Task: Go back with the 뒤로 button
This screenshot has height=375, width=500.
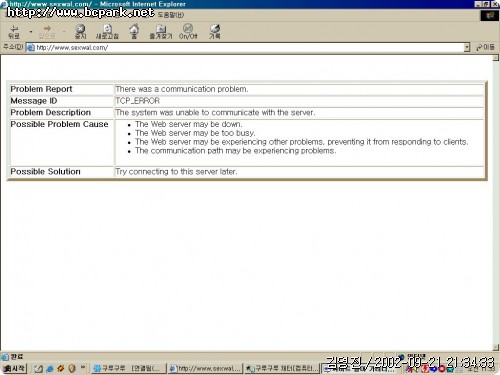Action: [x=14, y=32]
